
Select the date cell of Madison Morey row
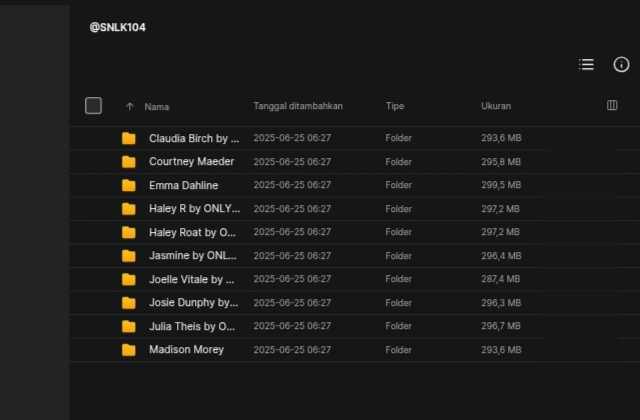[x=292, y=350]
